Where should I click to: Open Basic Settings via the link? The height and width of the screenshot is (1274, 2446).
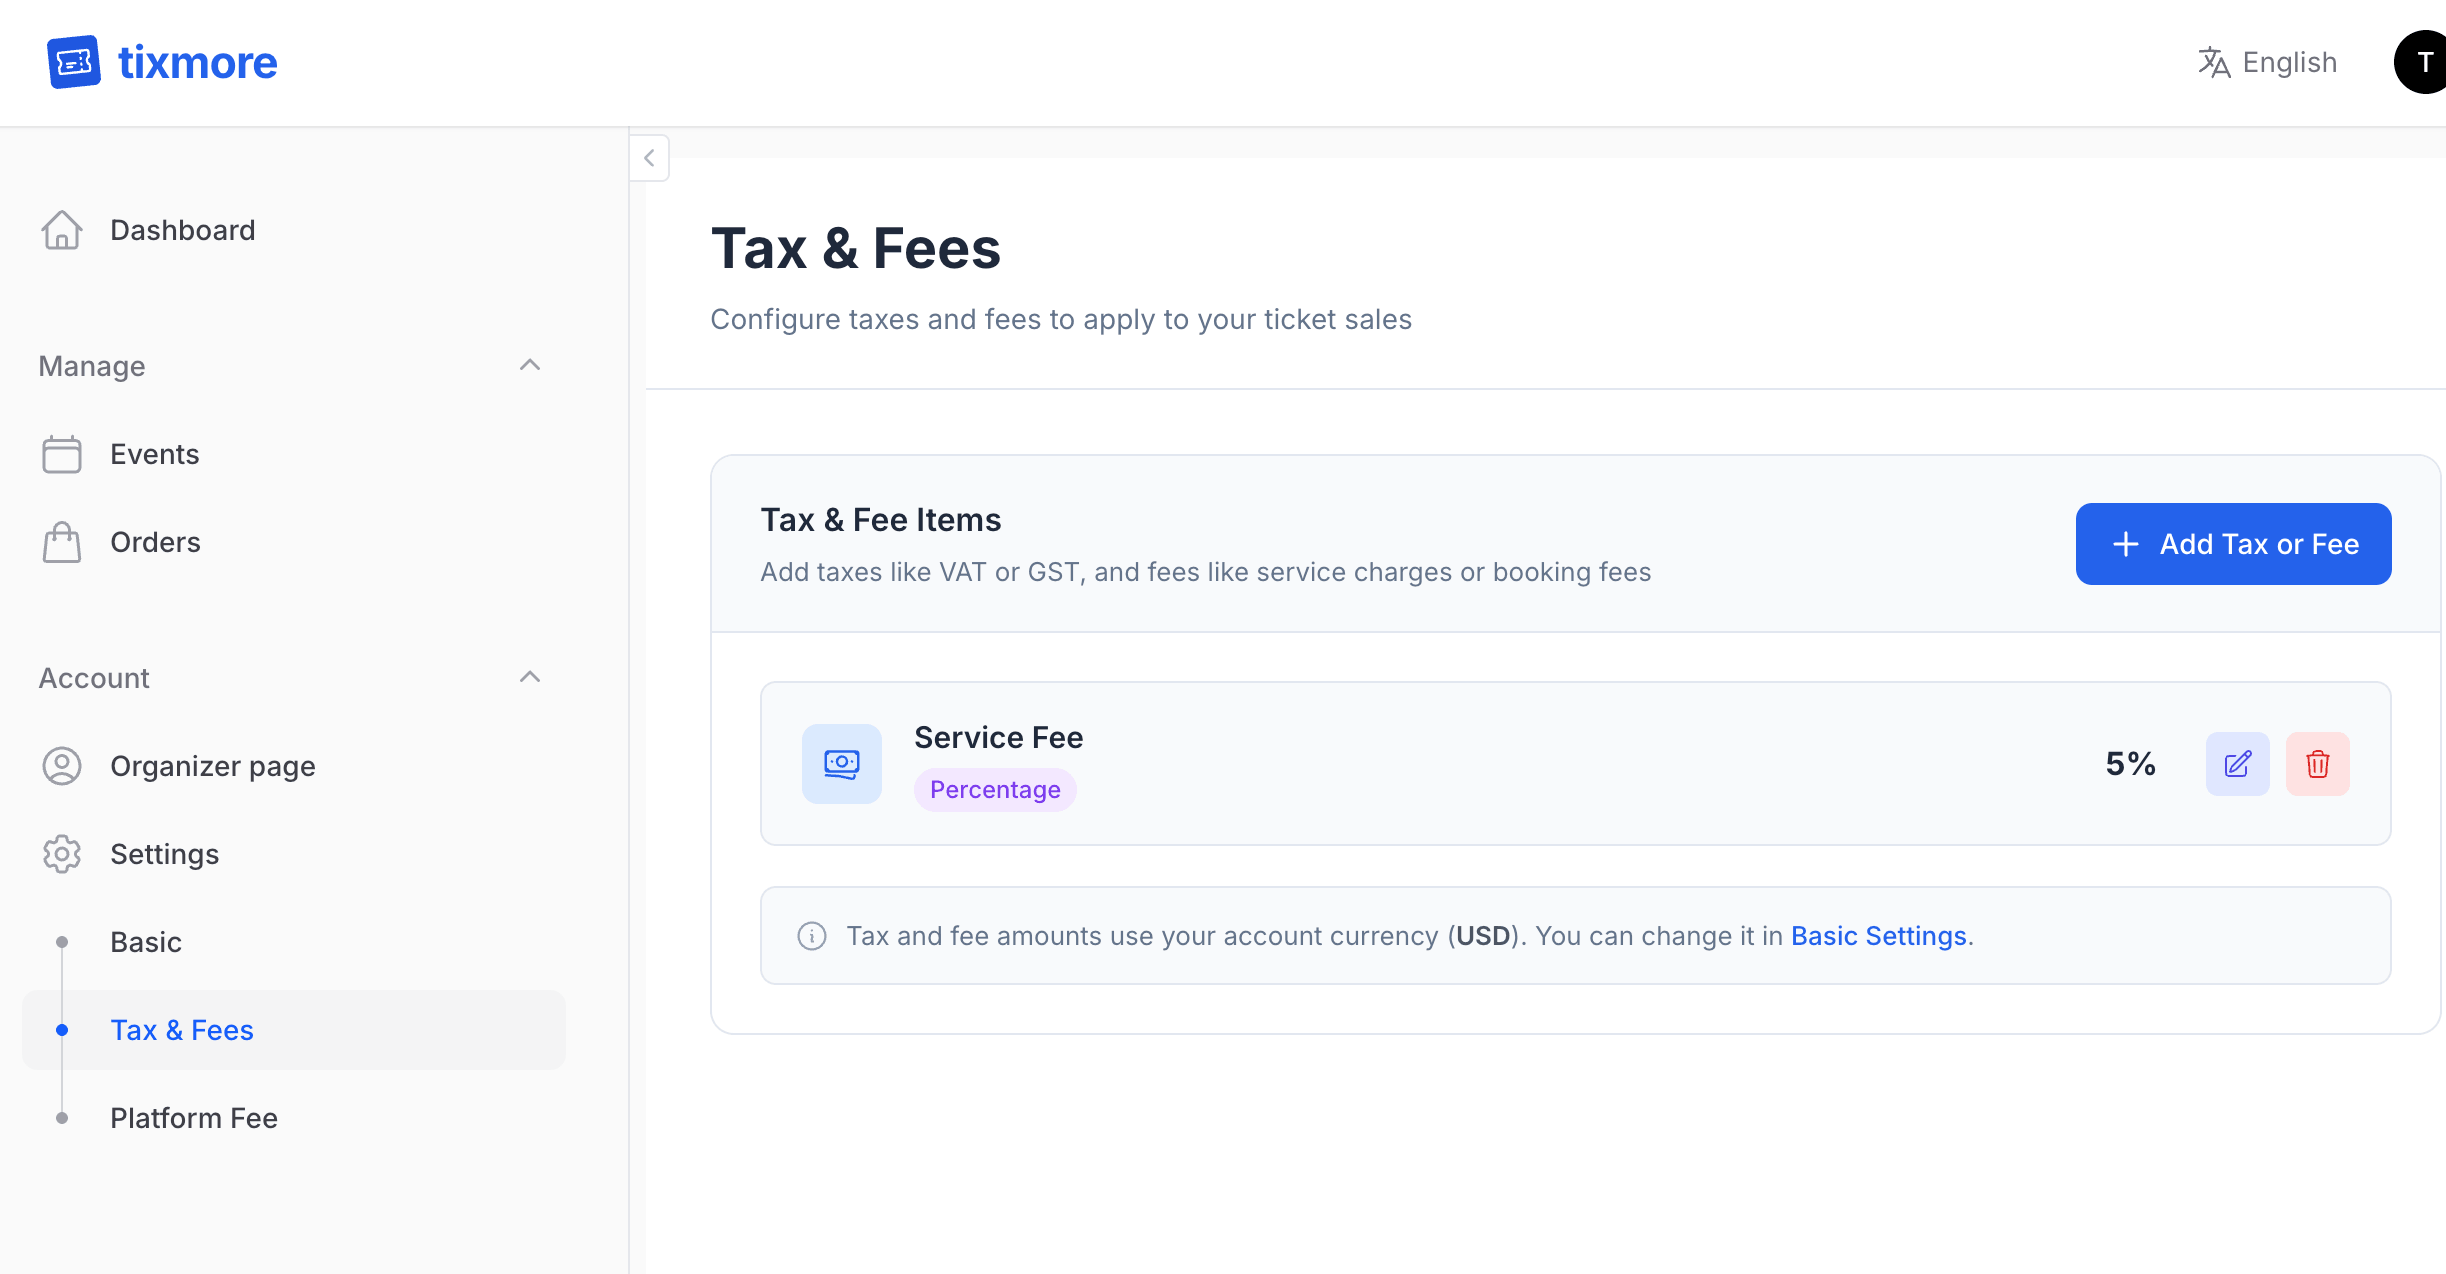[1878, 936]
